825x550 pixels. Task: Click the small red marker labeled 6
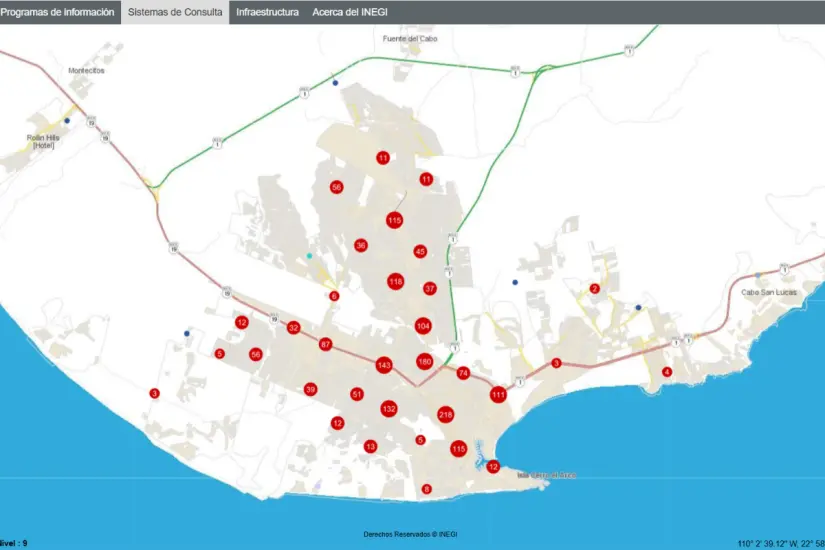click(334, 296)
